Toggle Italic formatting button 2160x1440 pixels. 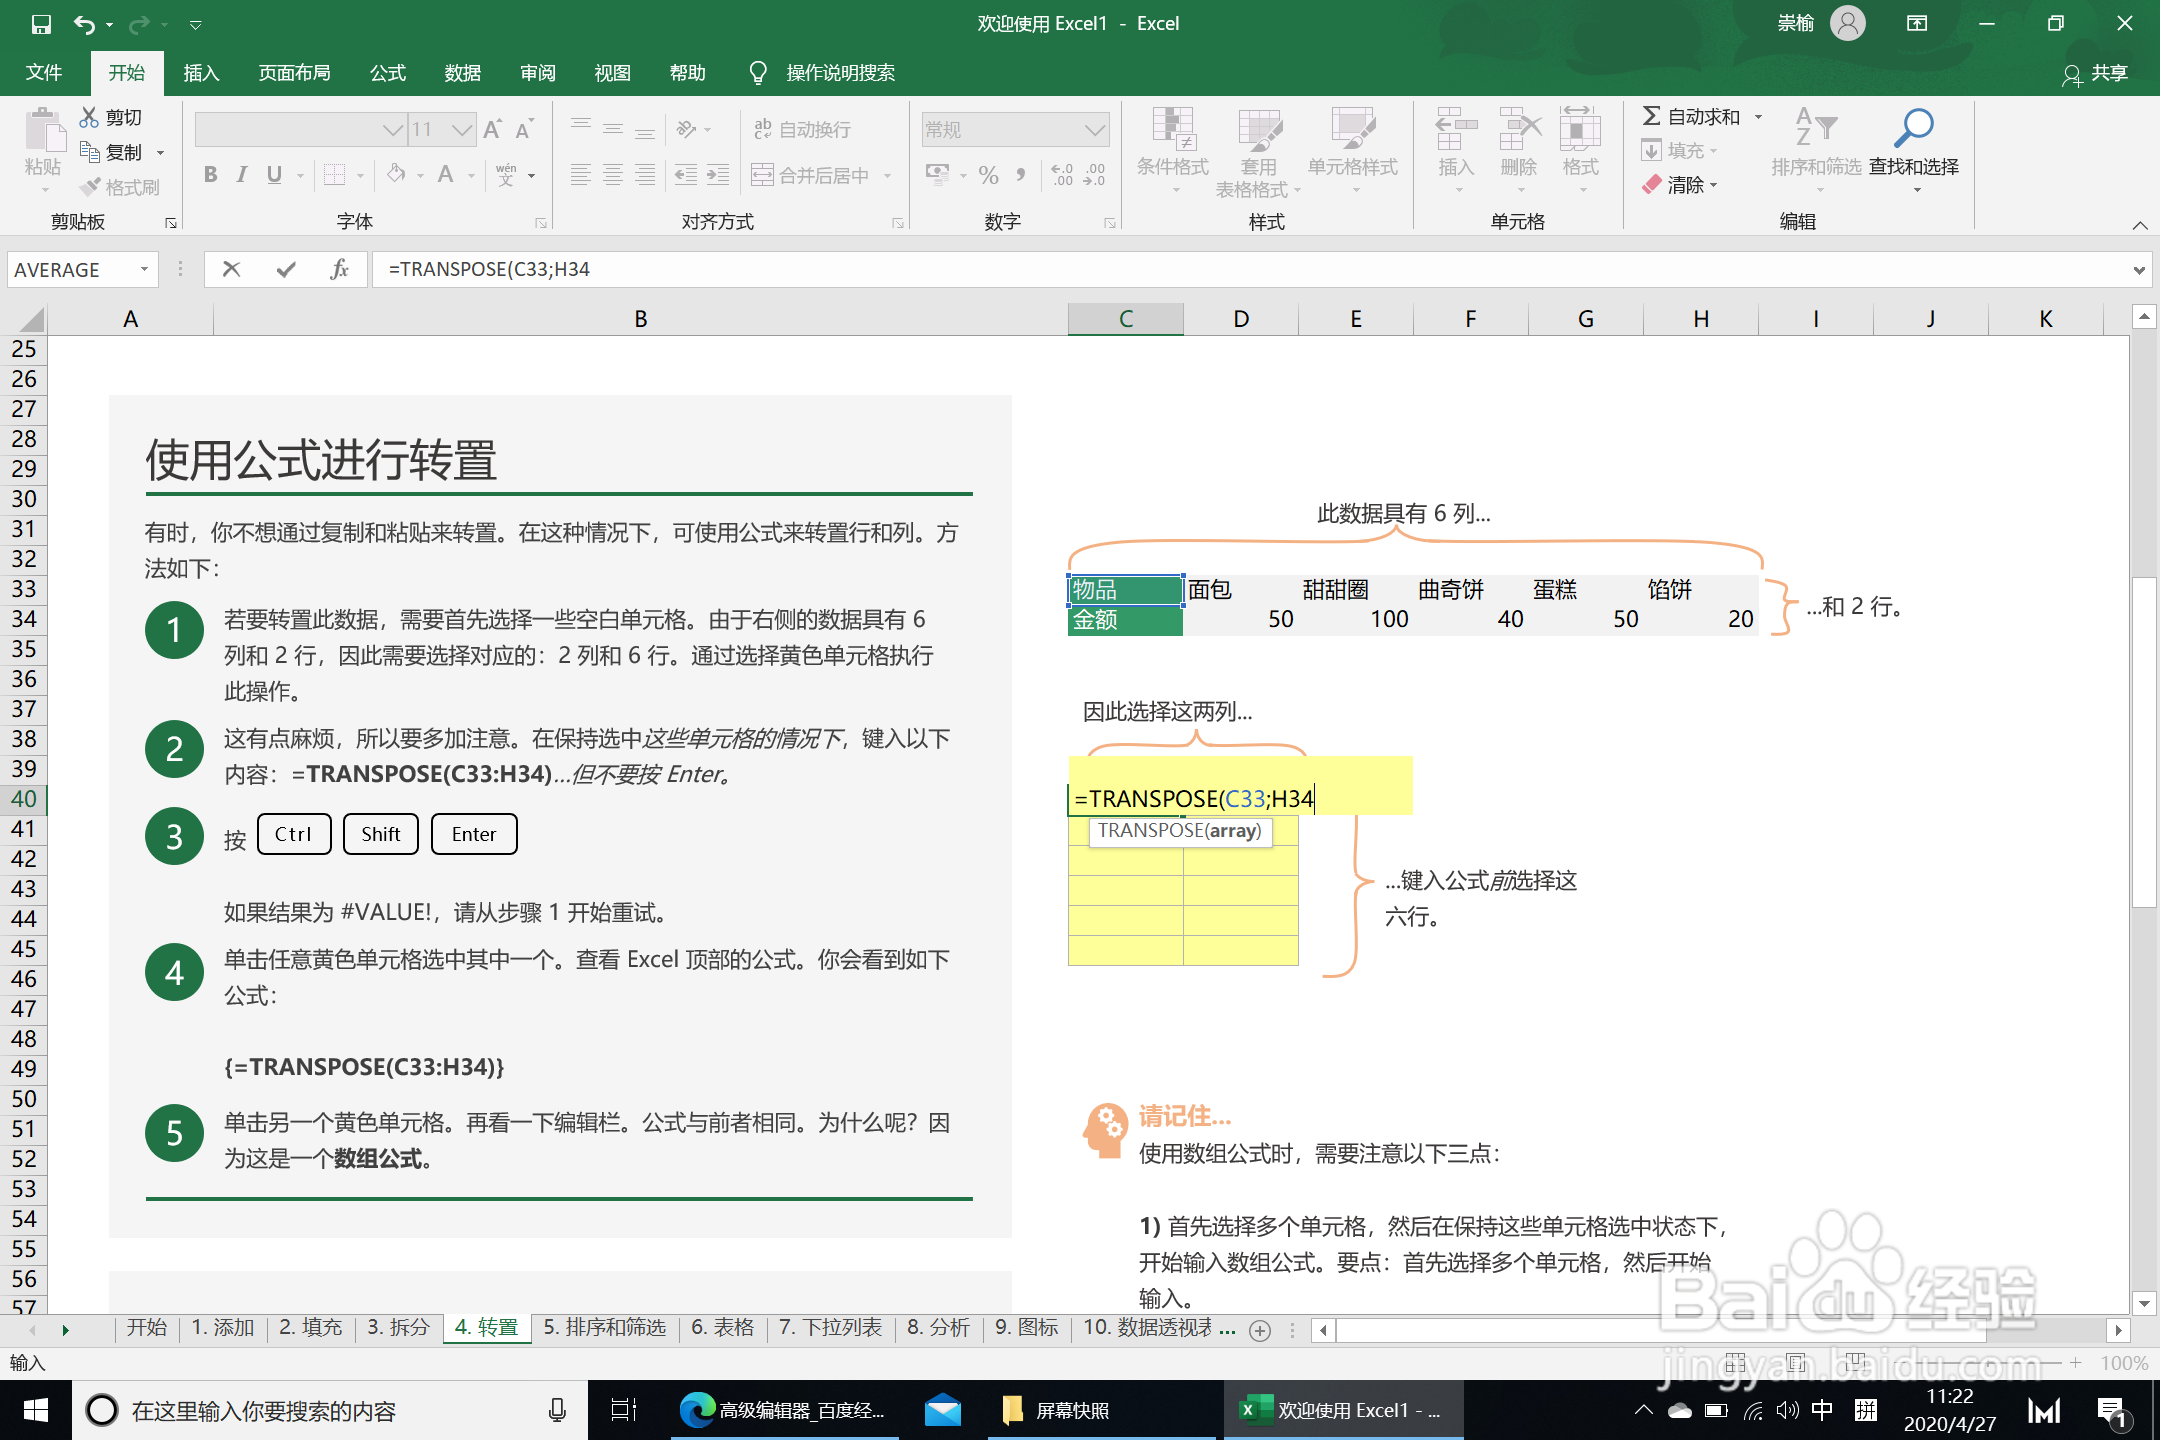[x=241, y=175]
